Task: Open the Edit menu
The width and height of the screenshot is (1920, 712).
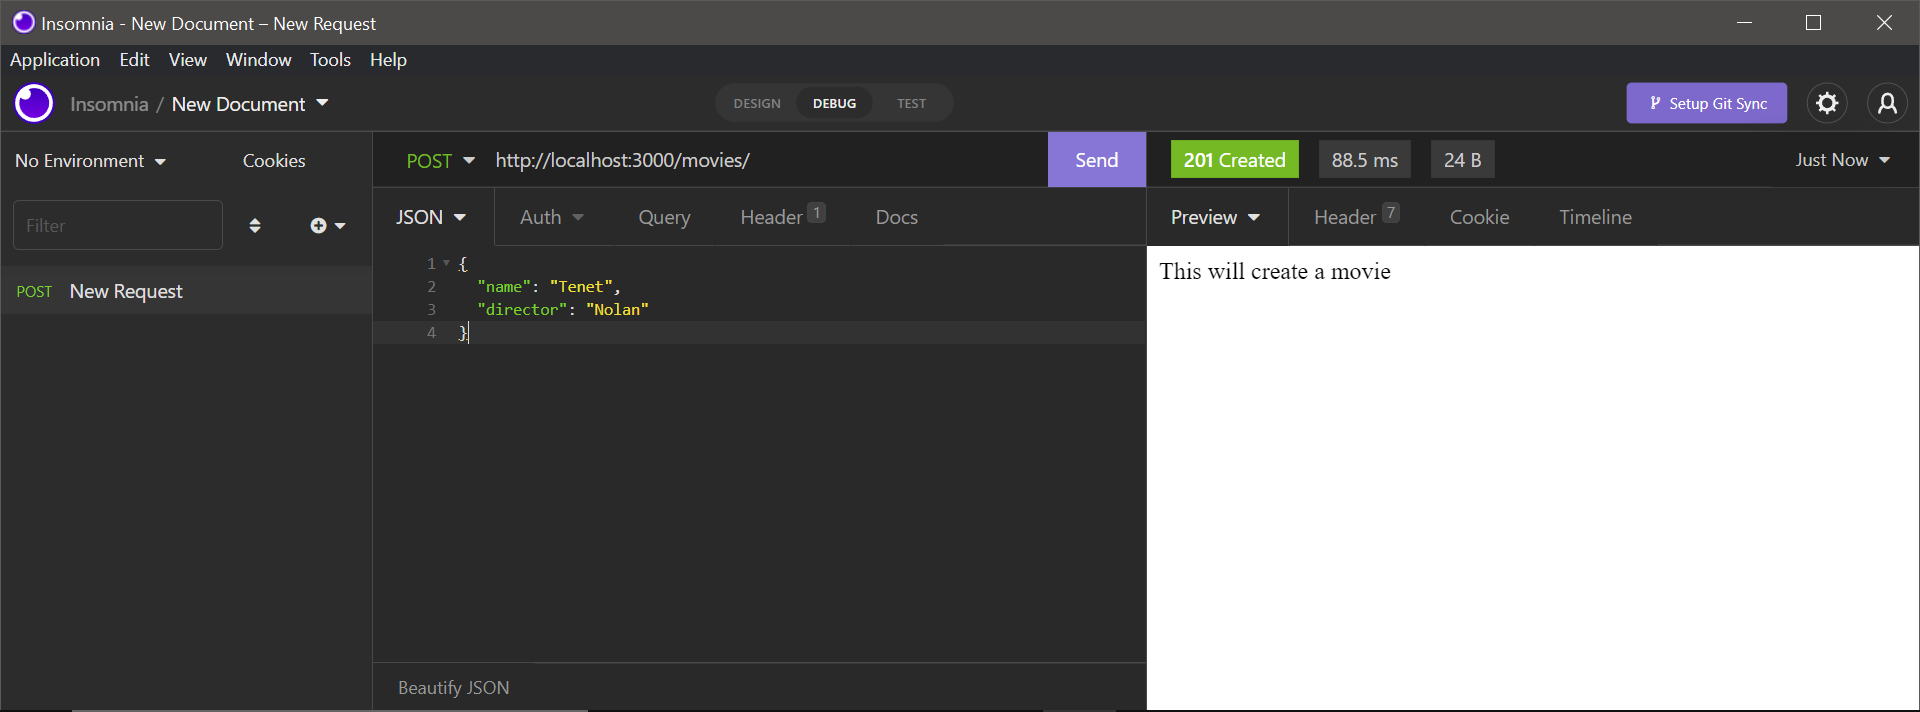Action: tap(134, 60)
